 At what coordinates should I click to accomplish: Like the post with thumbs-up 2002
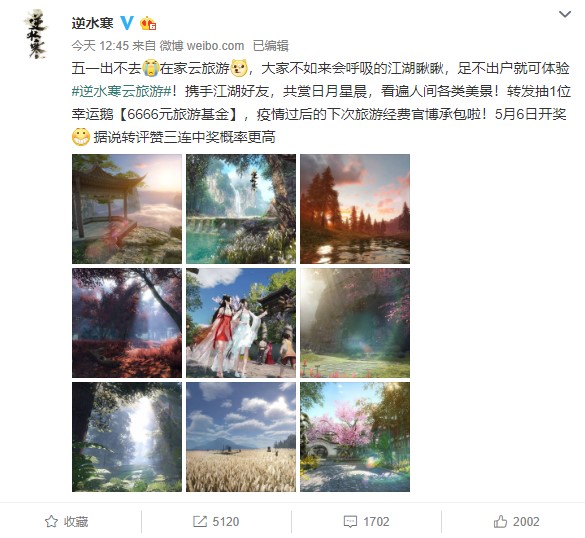tap(500, 521)
